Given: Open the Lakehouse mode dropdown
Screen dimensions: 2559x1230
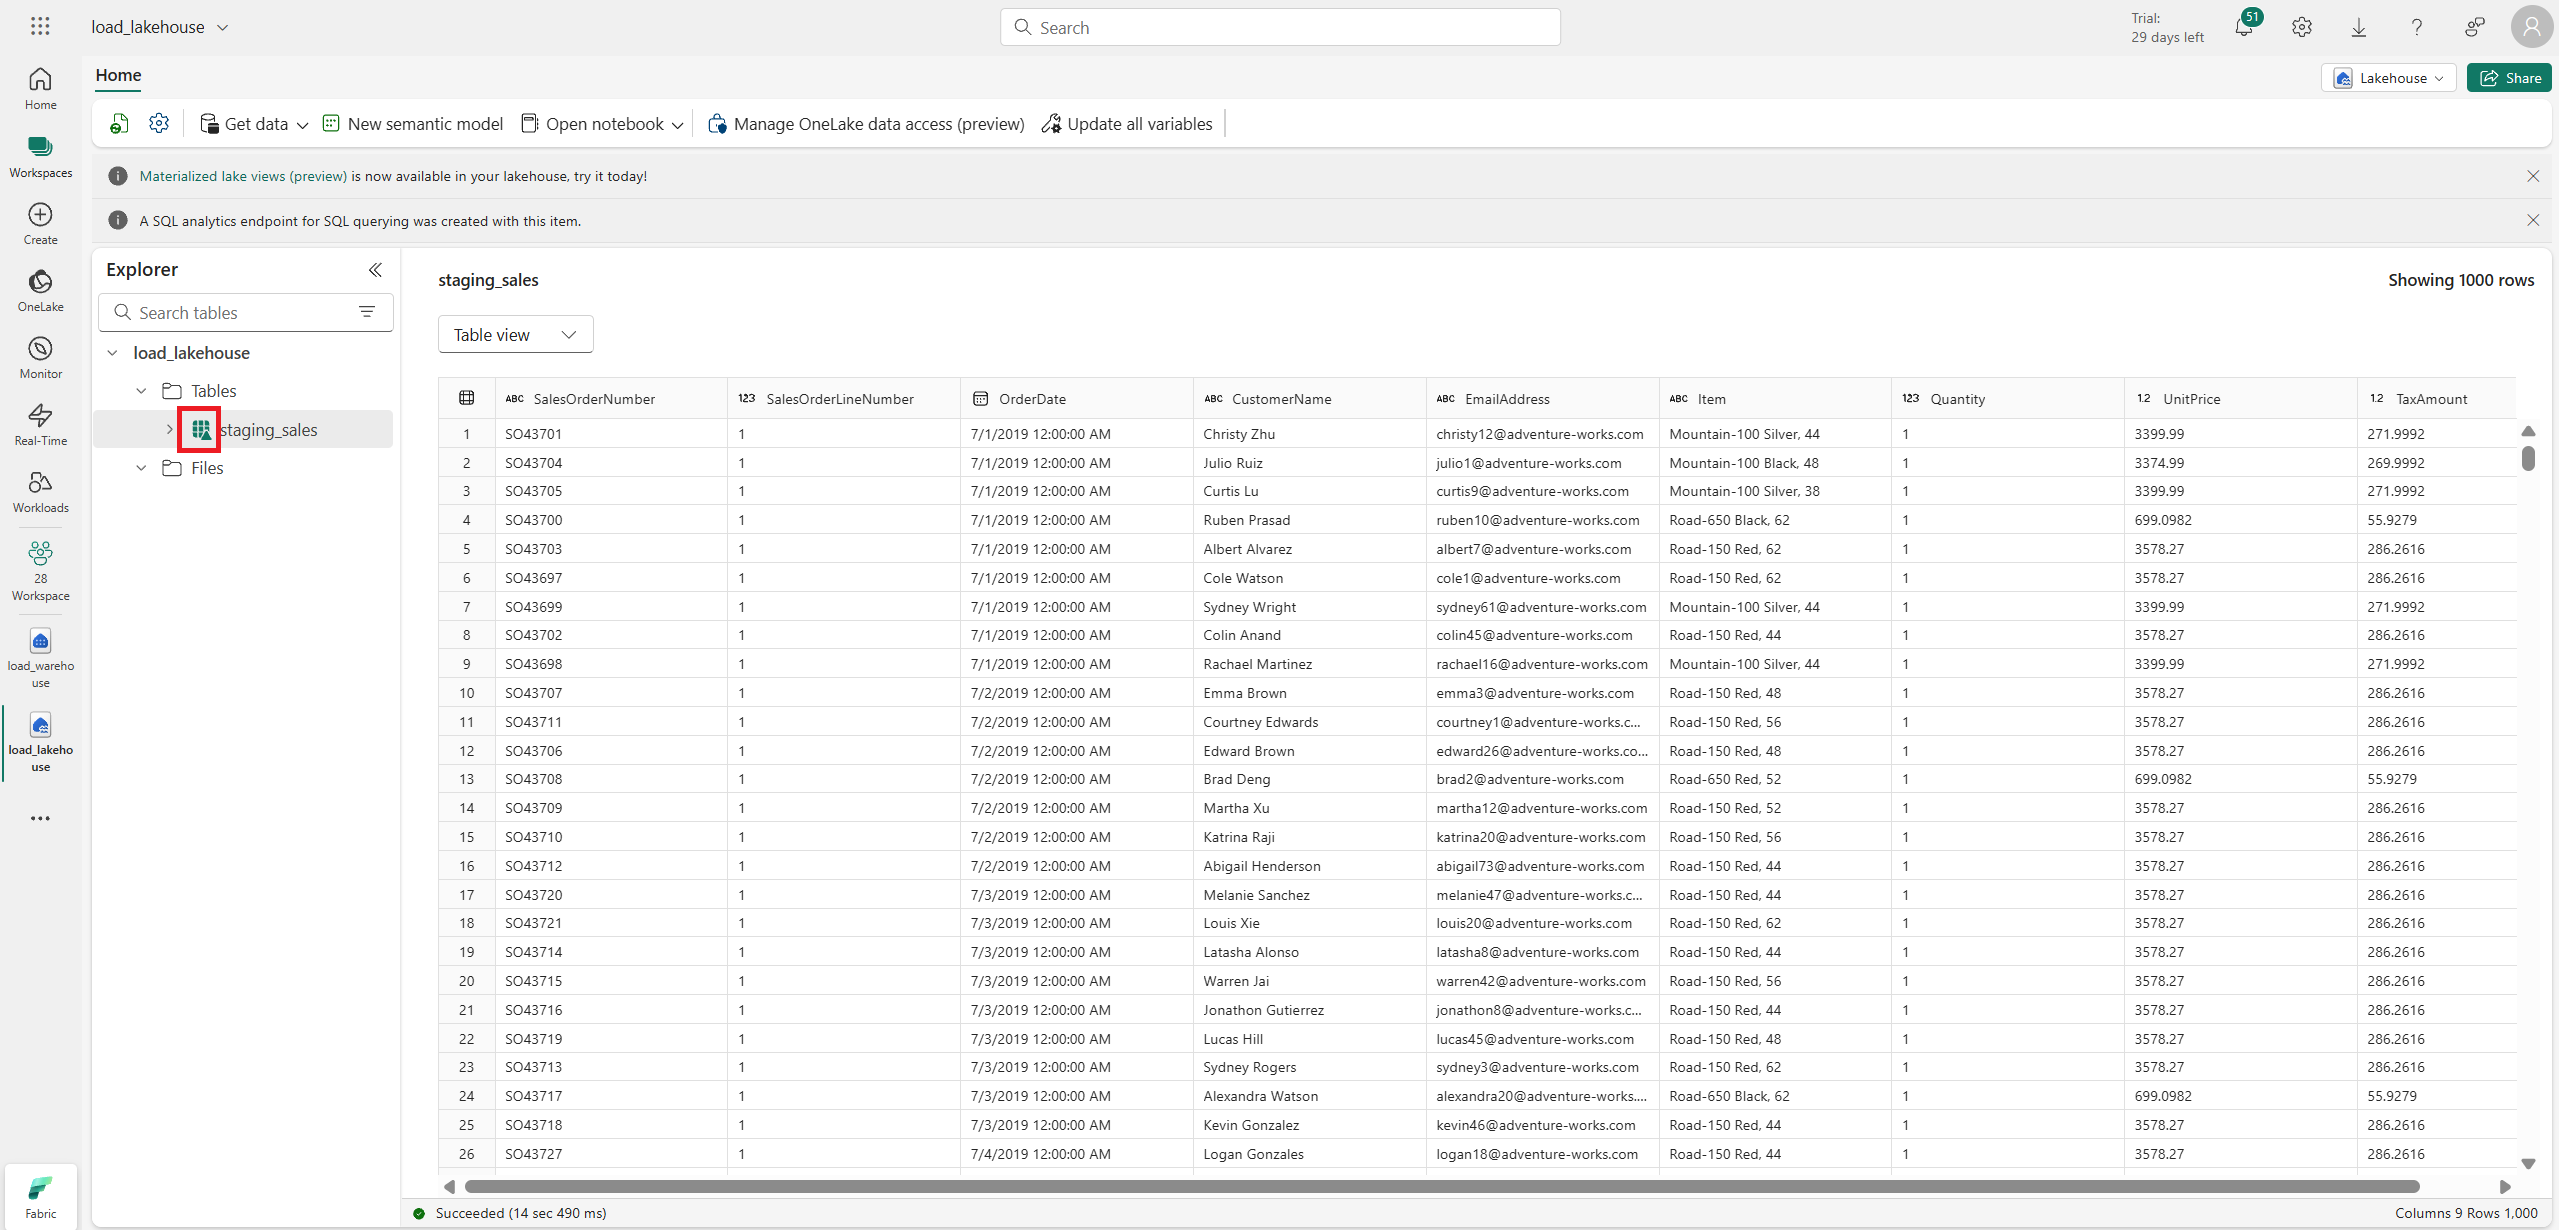Looking at the screenshot, I should click(2387, 78).
